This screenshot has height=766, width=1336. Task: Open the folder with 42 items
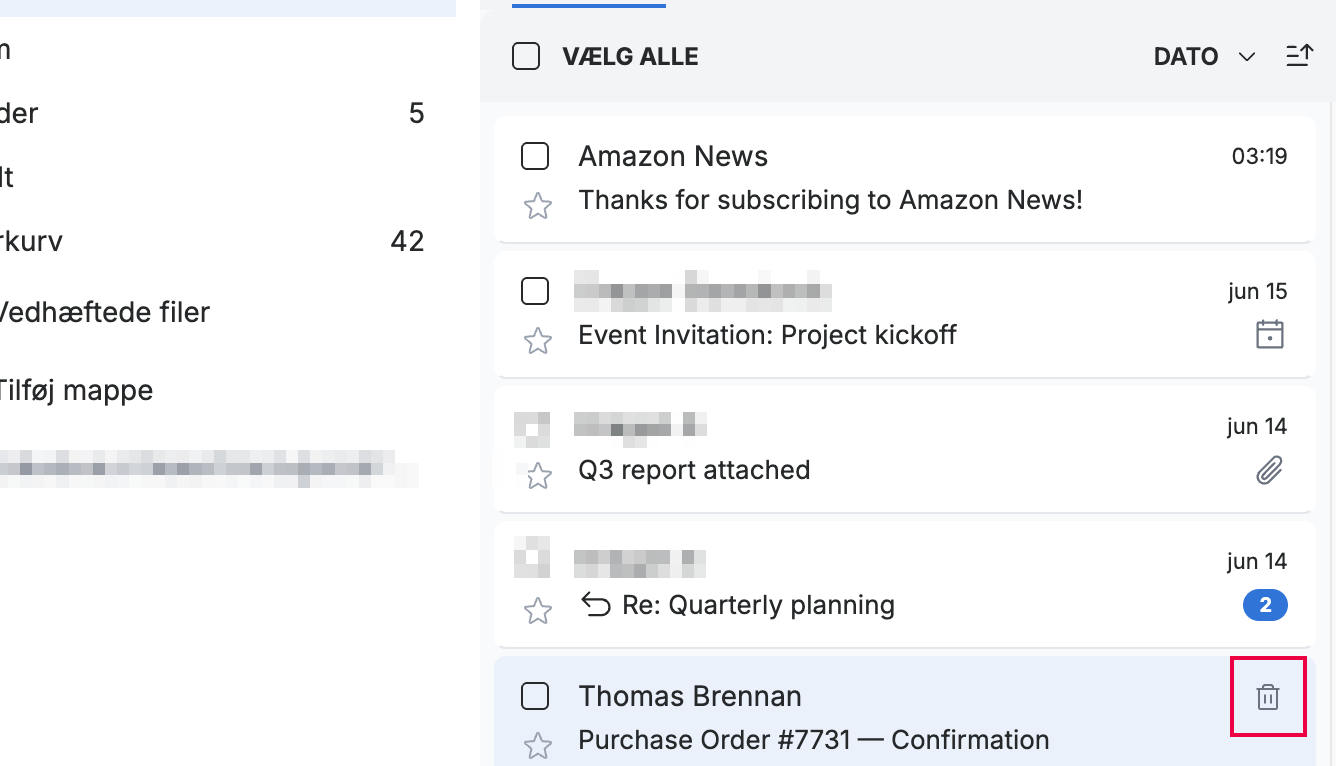pyautogui.click(x=212, y=241)
